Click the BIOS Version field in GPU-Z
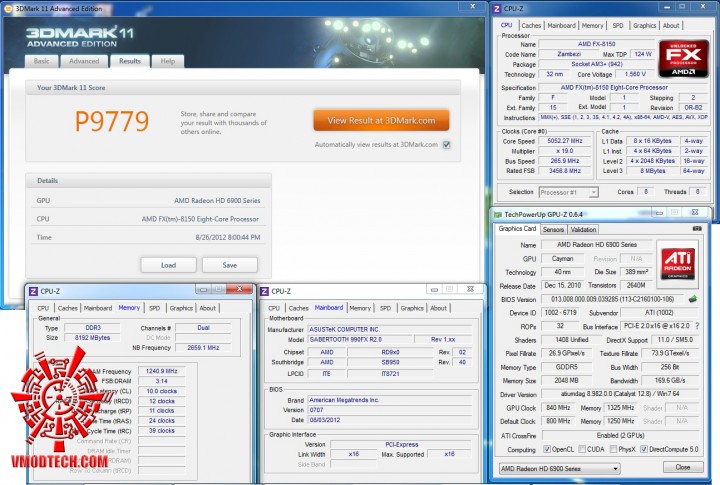Viewport: 720px width, 485px height. [613, 299]
